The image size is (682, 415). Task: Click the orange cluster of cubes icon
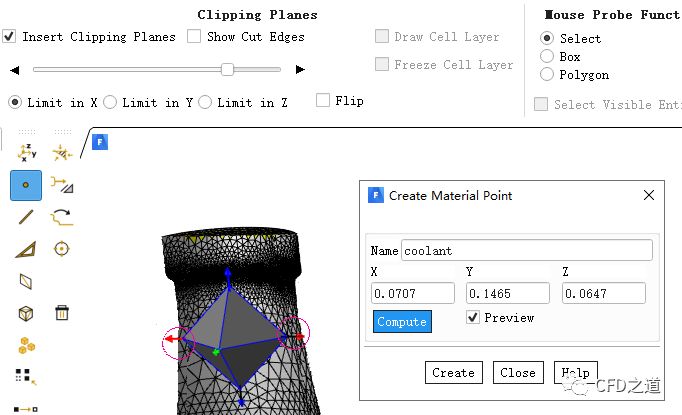click(x=27, y=346)
